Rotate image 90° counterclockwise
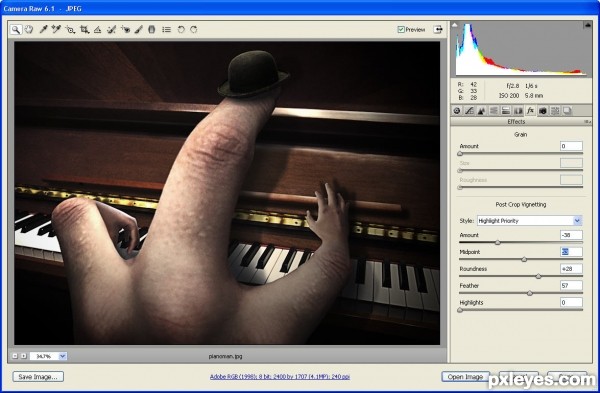This screenshot has height=393, width=600. [181, 29]
